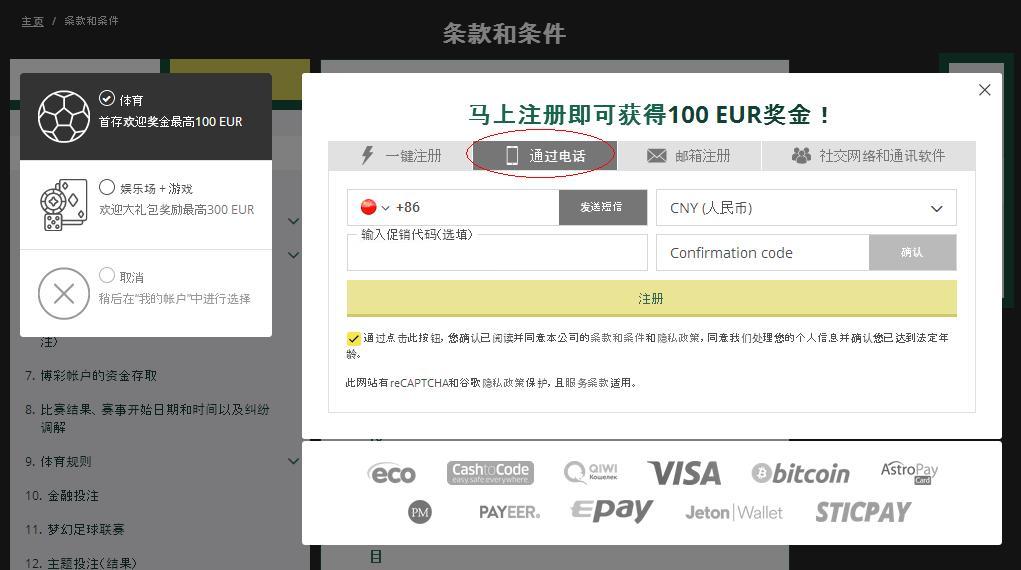Click the circled X cancel bonus icon
This screenshot has height=570, width=1021.
tap(64, 294)
